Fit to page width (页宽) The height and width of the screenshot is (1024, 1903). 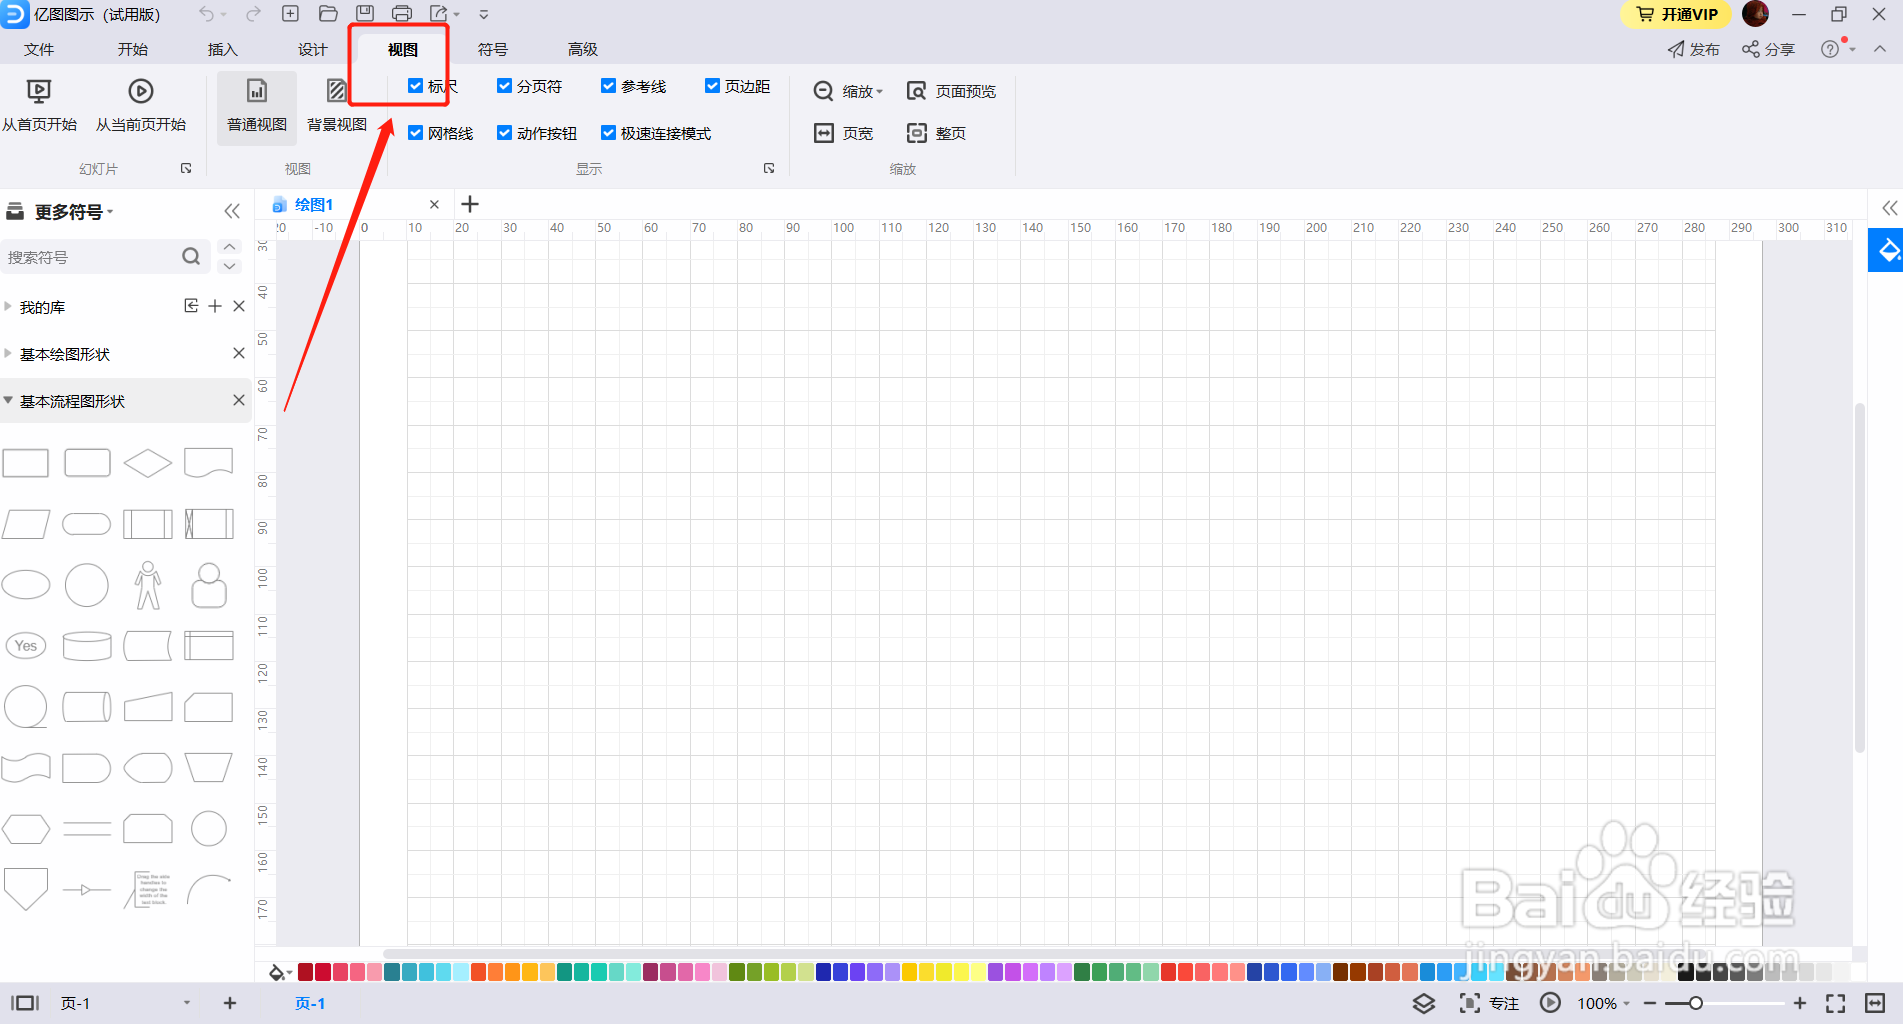tap(844, 133)
